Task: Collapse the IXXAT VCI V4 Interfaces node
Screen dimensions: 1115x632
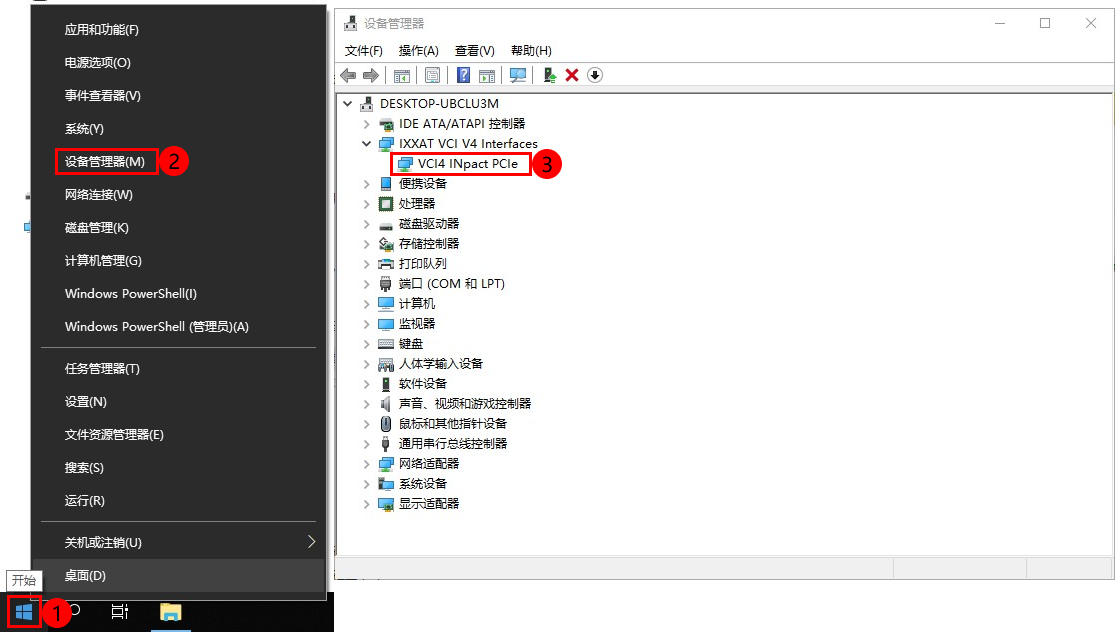Action: 365,143
